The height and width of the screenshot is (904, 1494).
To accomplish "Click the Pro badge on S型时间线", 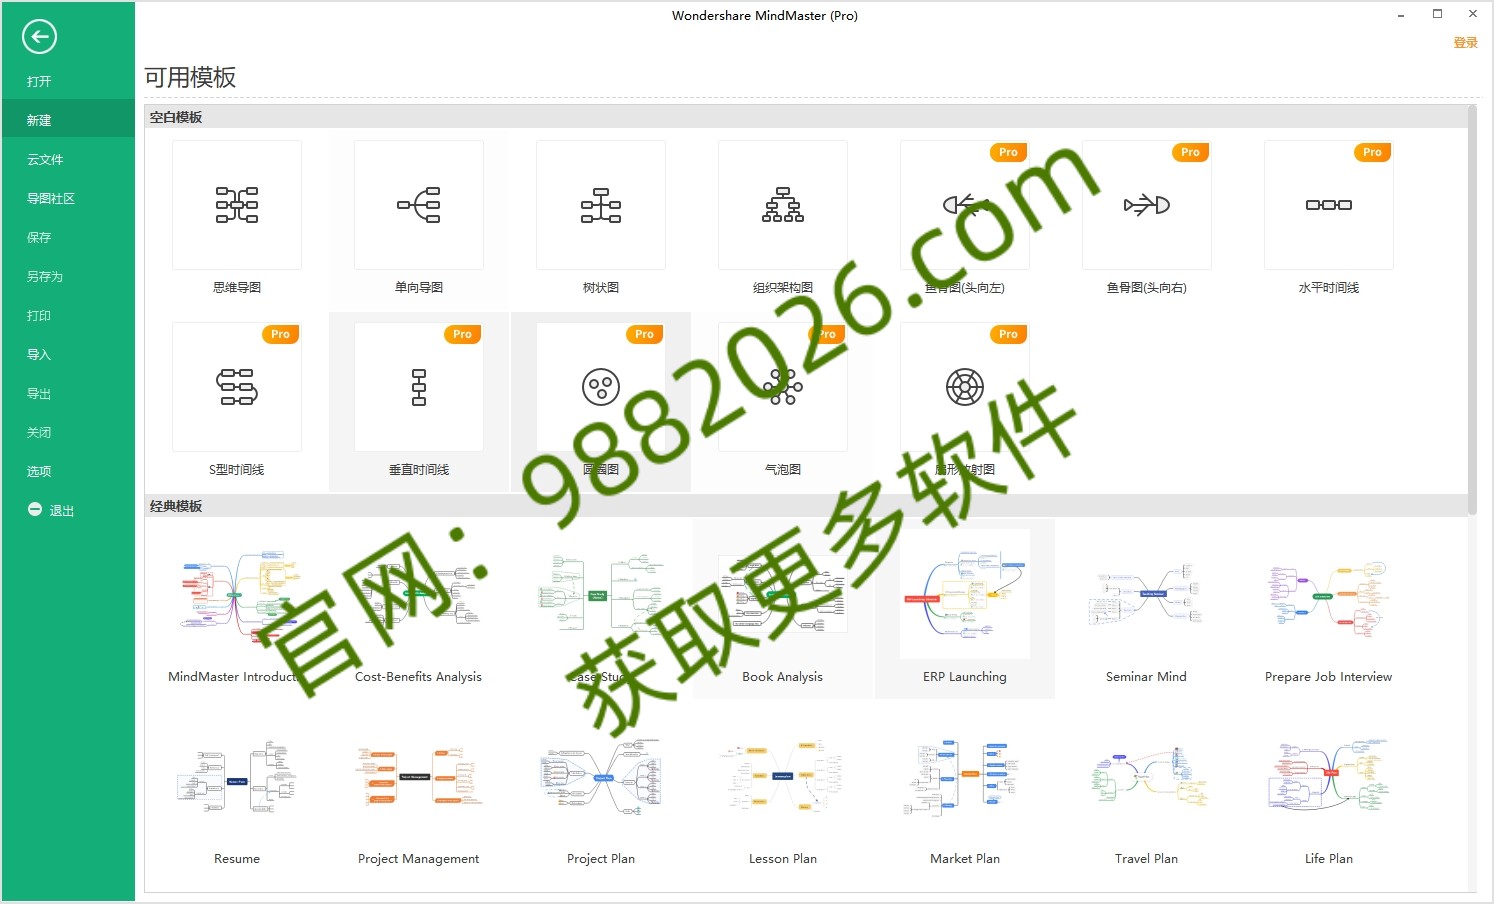I will click(280, 334).
